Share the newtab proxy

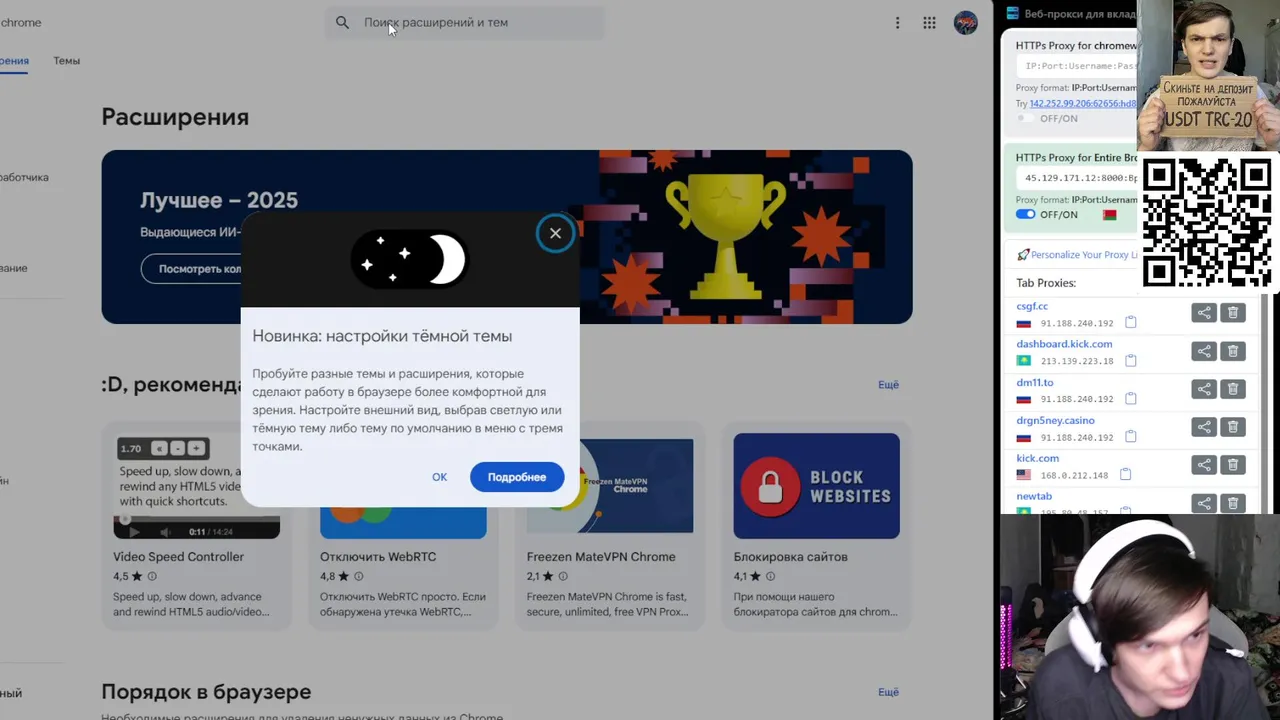pos(1204,503)
